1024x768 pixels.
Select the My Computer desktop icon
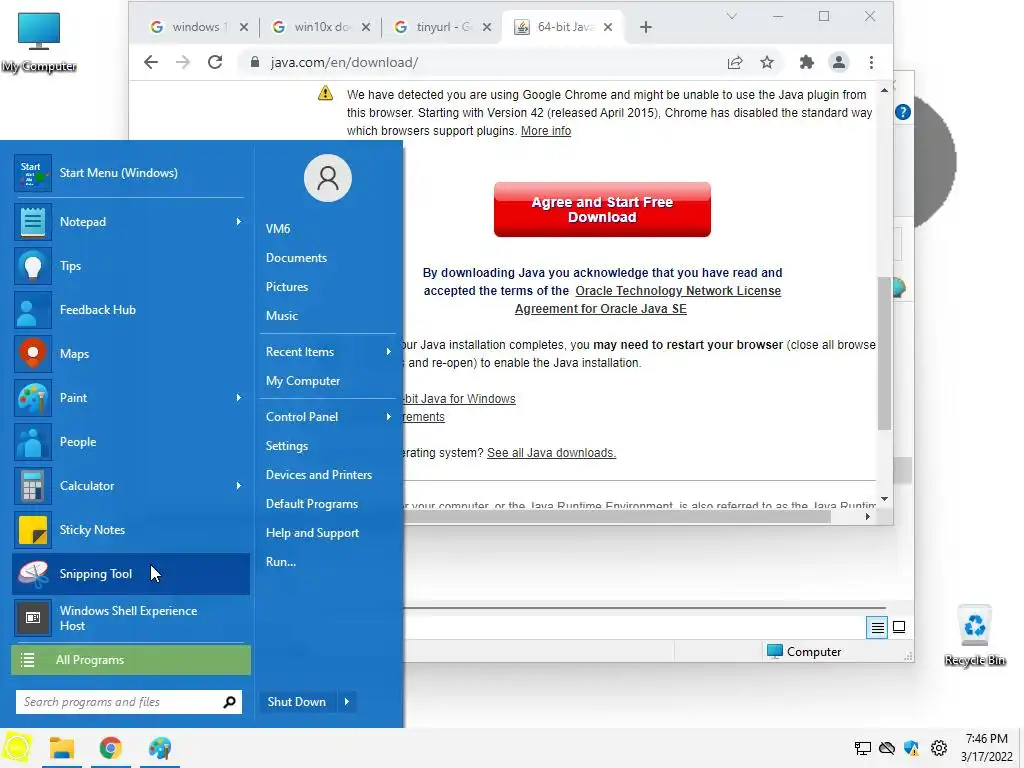pos(39,42)
